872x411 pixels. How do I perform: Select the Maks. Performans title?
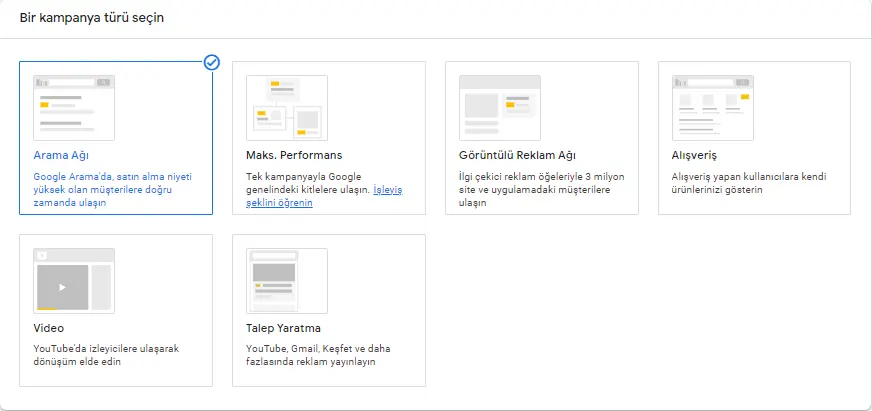(x=294, y=155)
